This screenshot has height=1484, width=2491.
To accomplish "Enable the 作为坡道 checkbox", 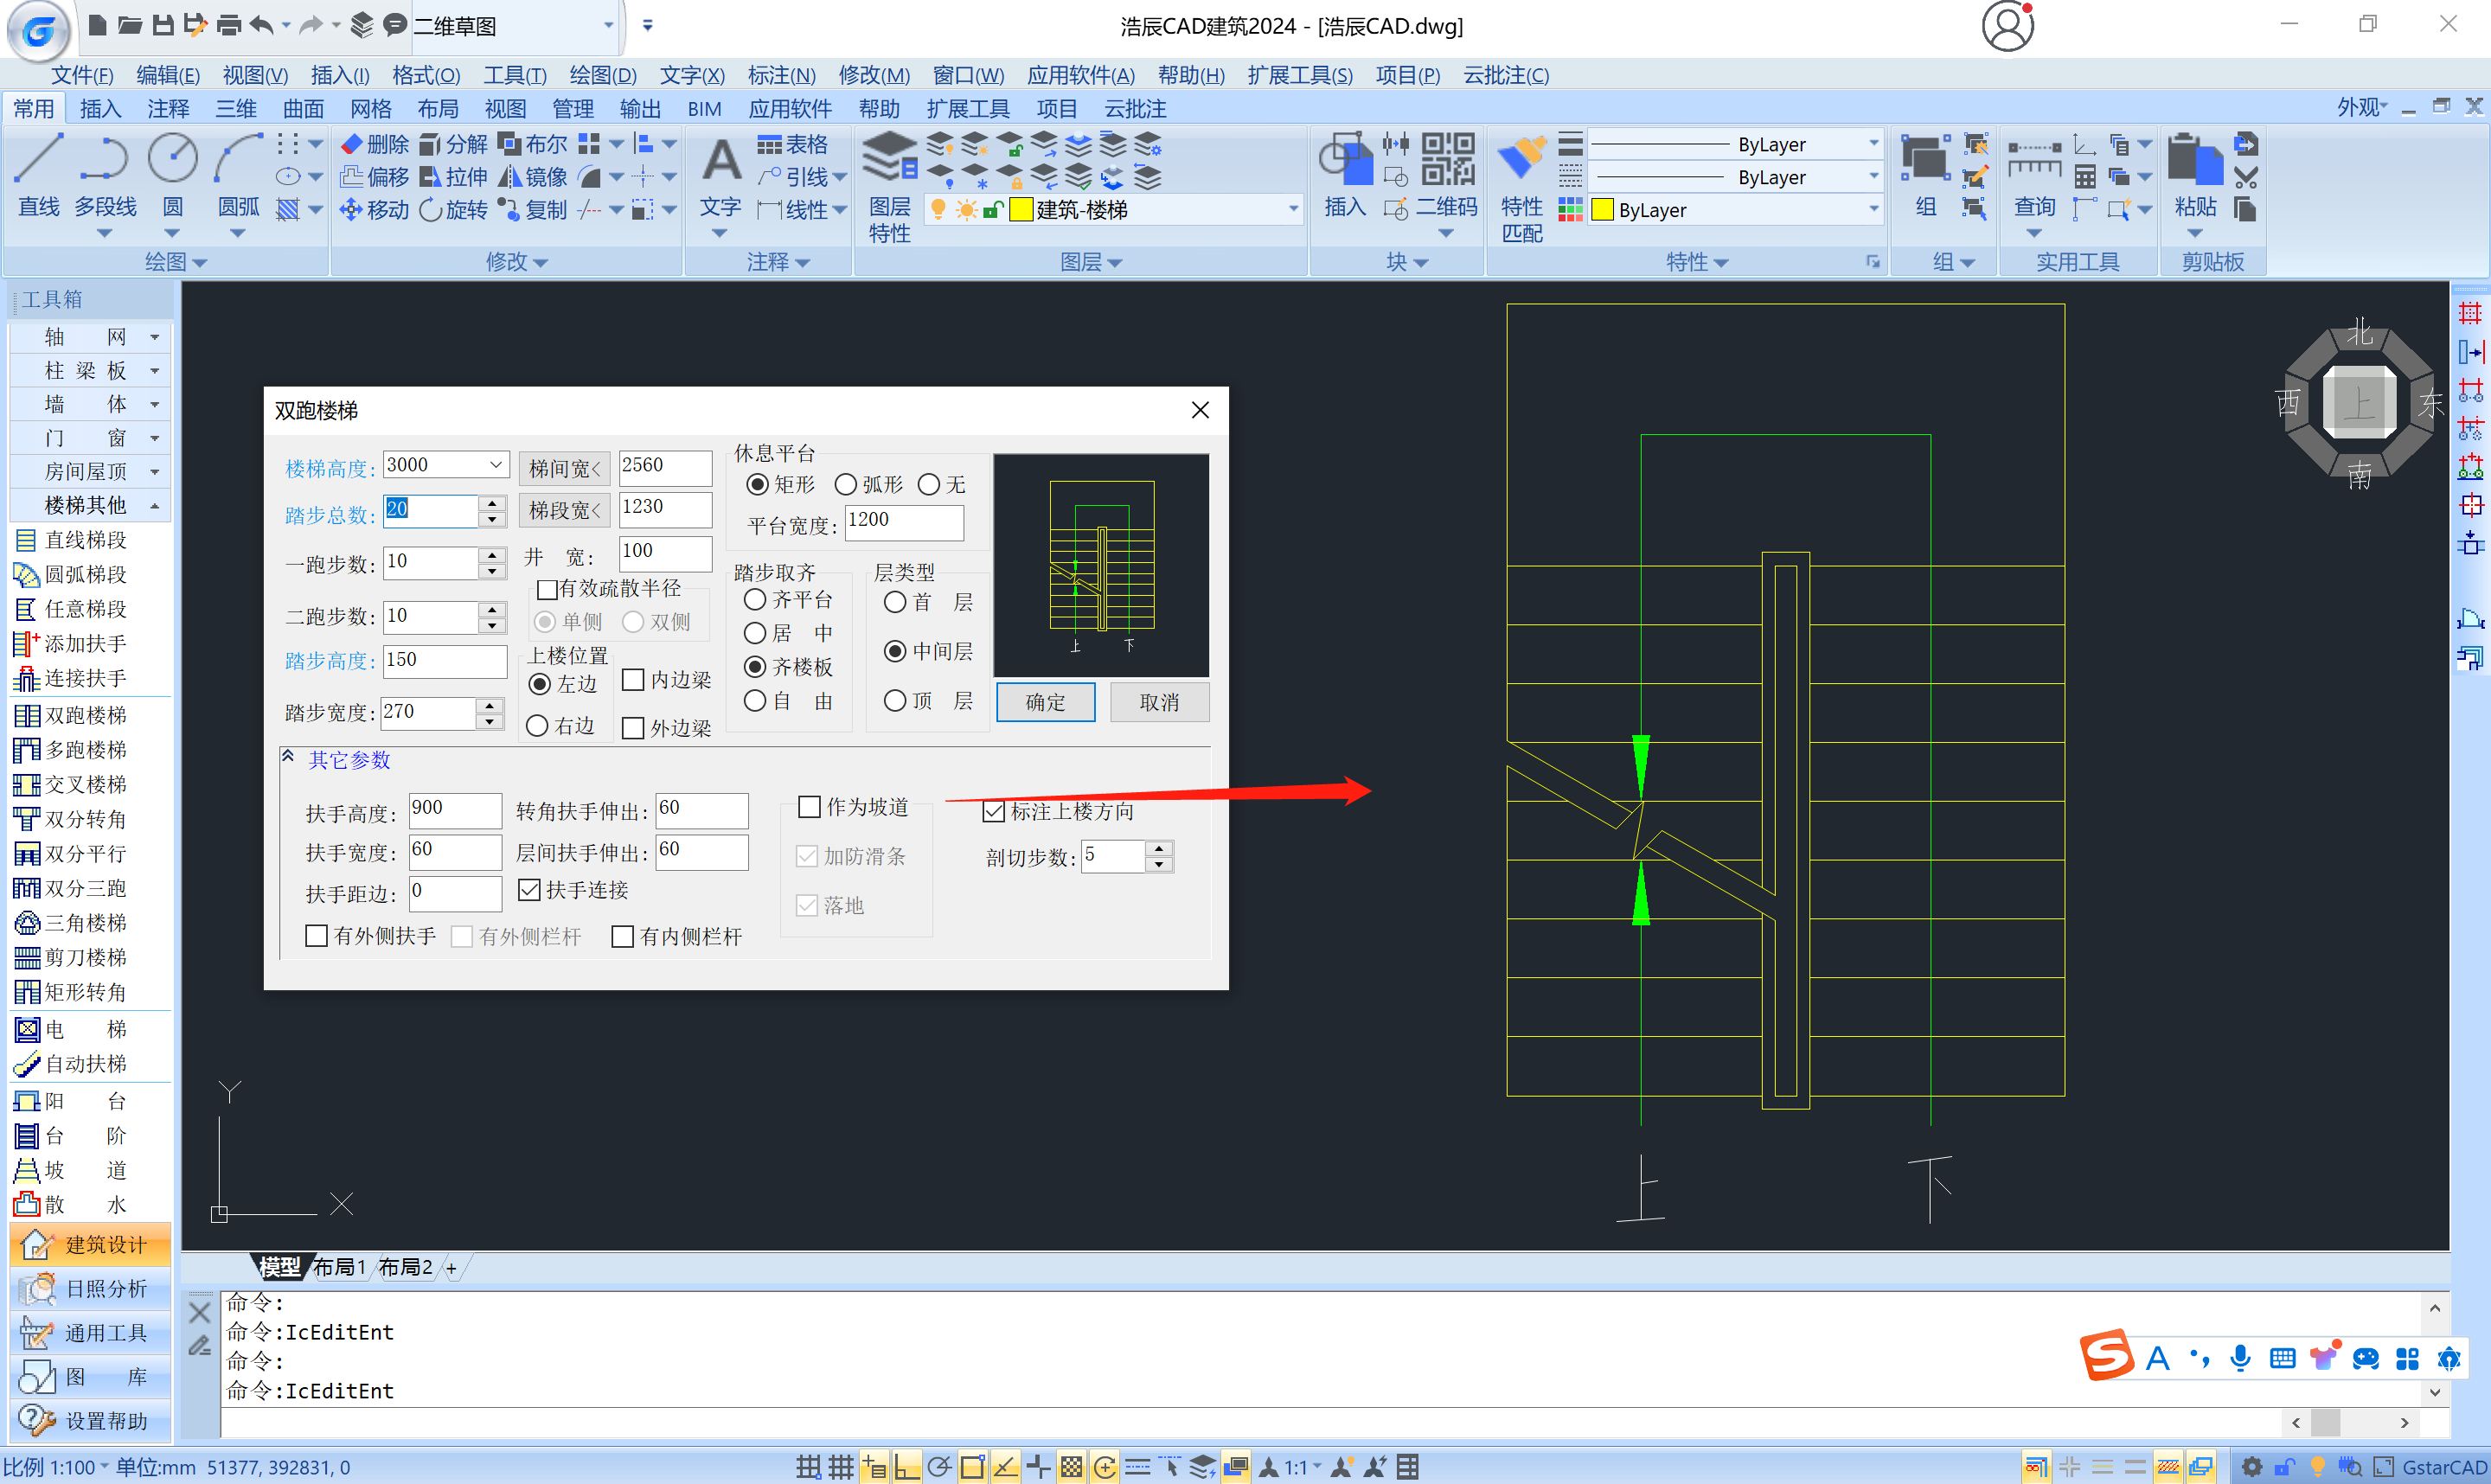I will click(809, 807).
